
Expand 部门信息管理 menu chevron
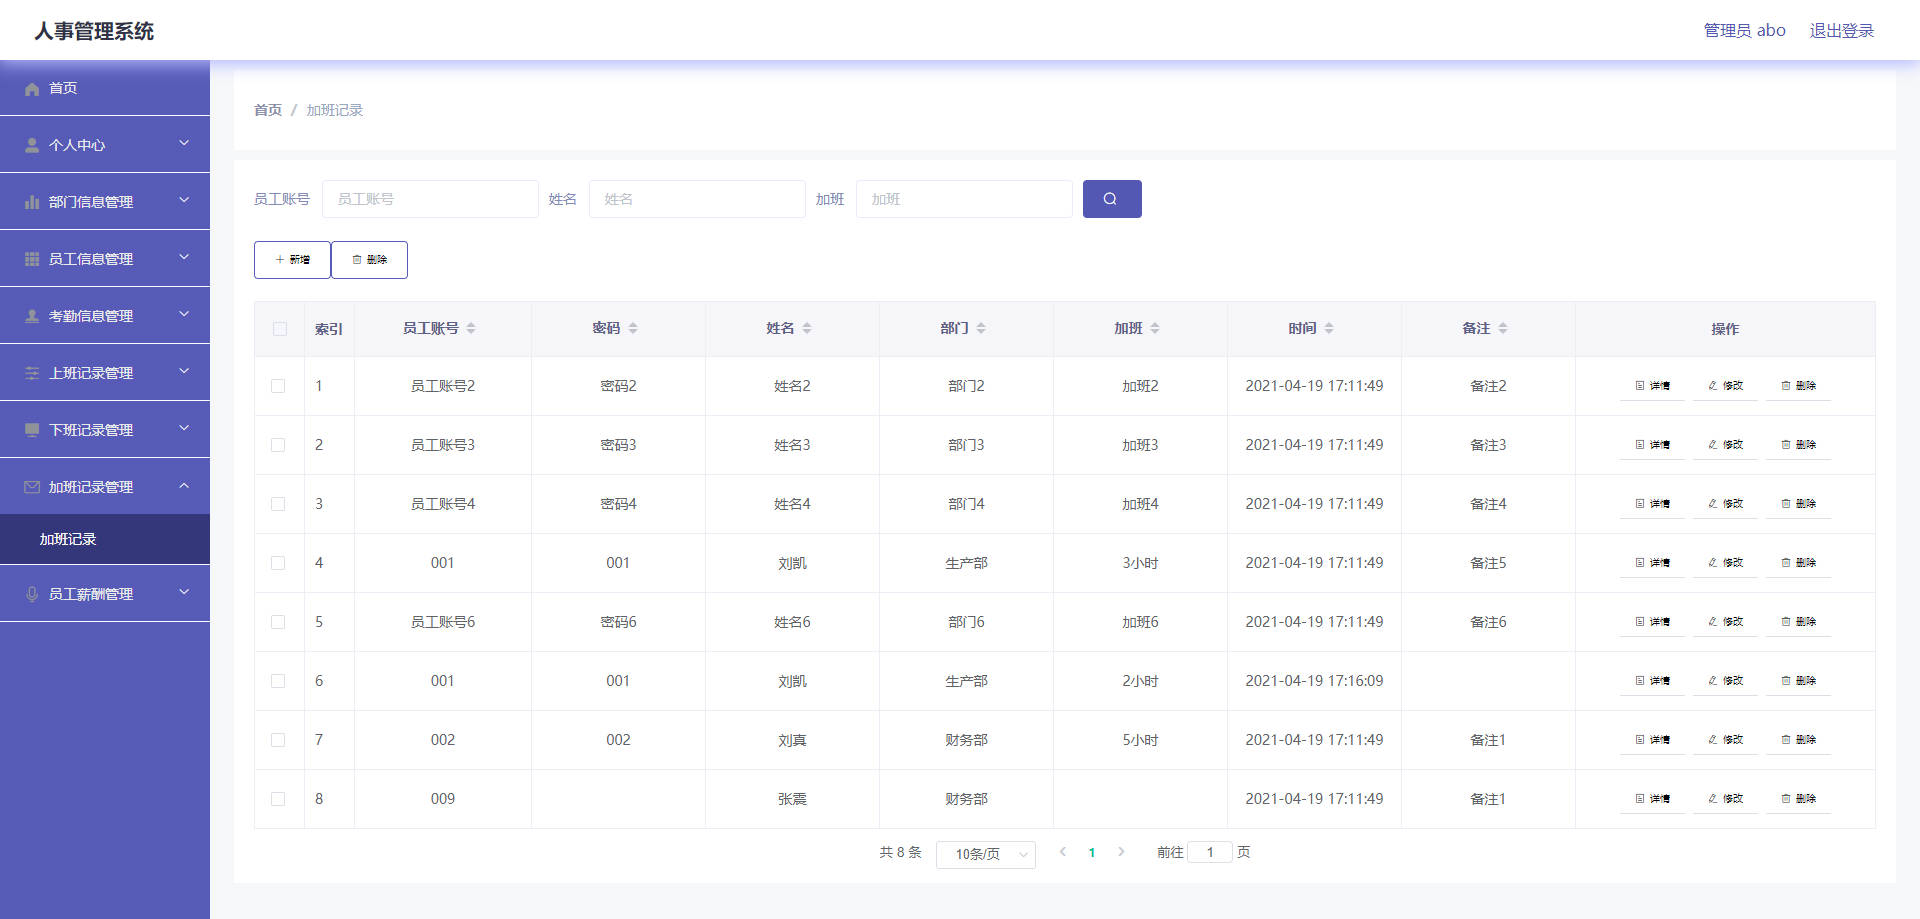(184, 200)
